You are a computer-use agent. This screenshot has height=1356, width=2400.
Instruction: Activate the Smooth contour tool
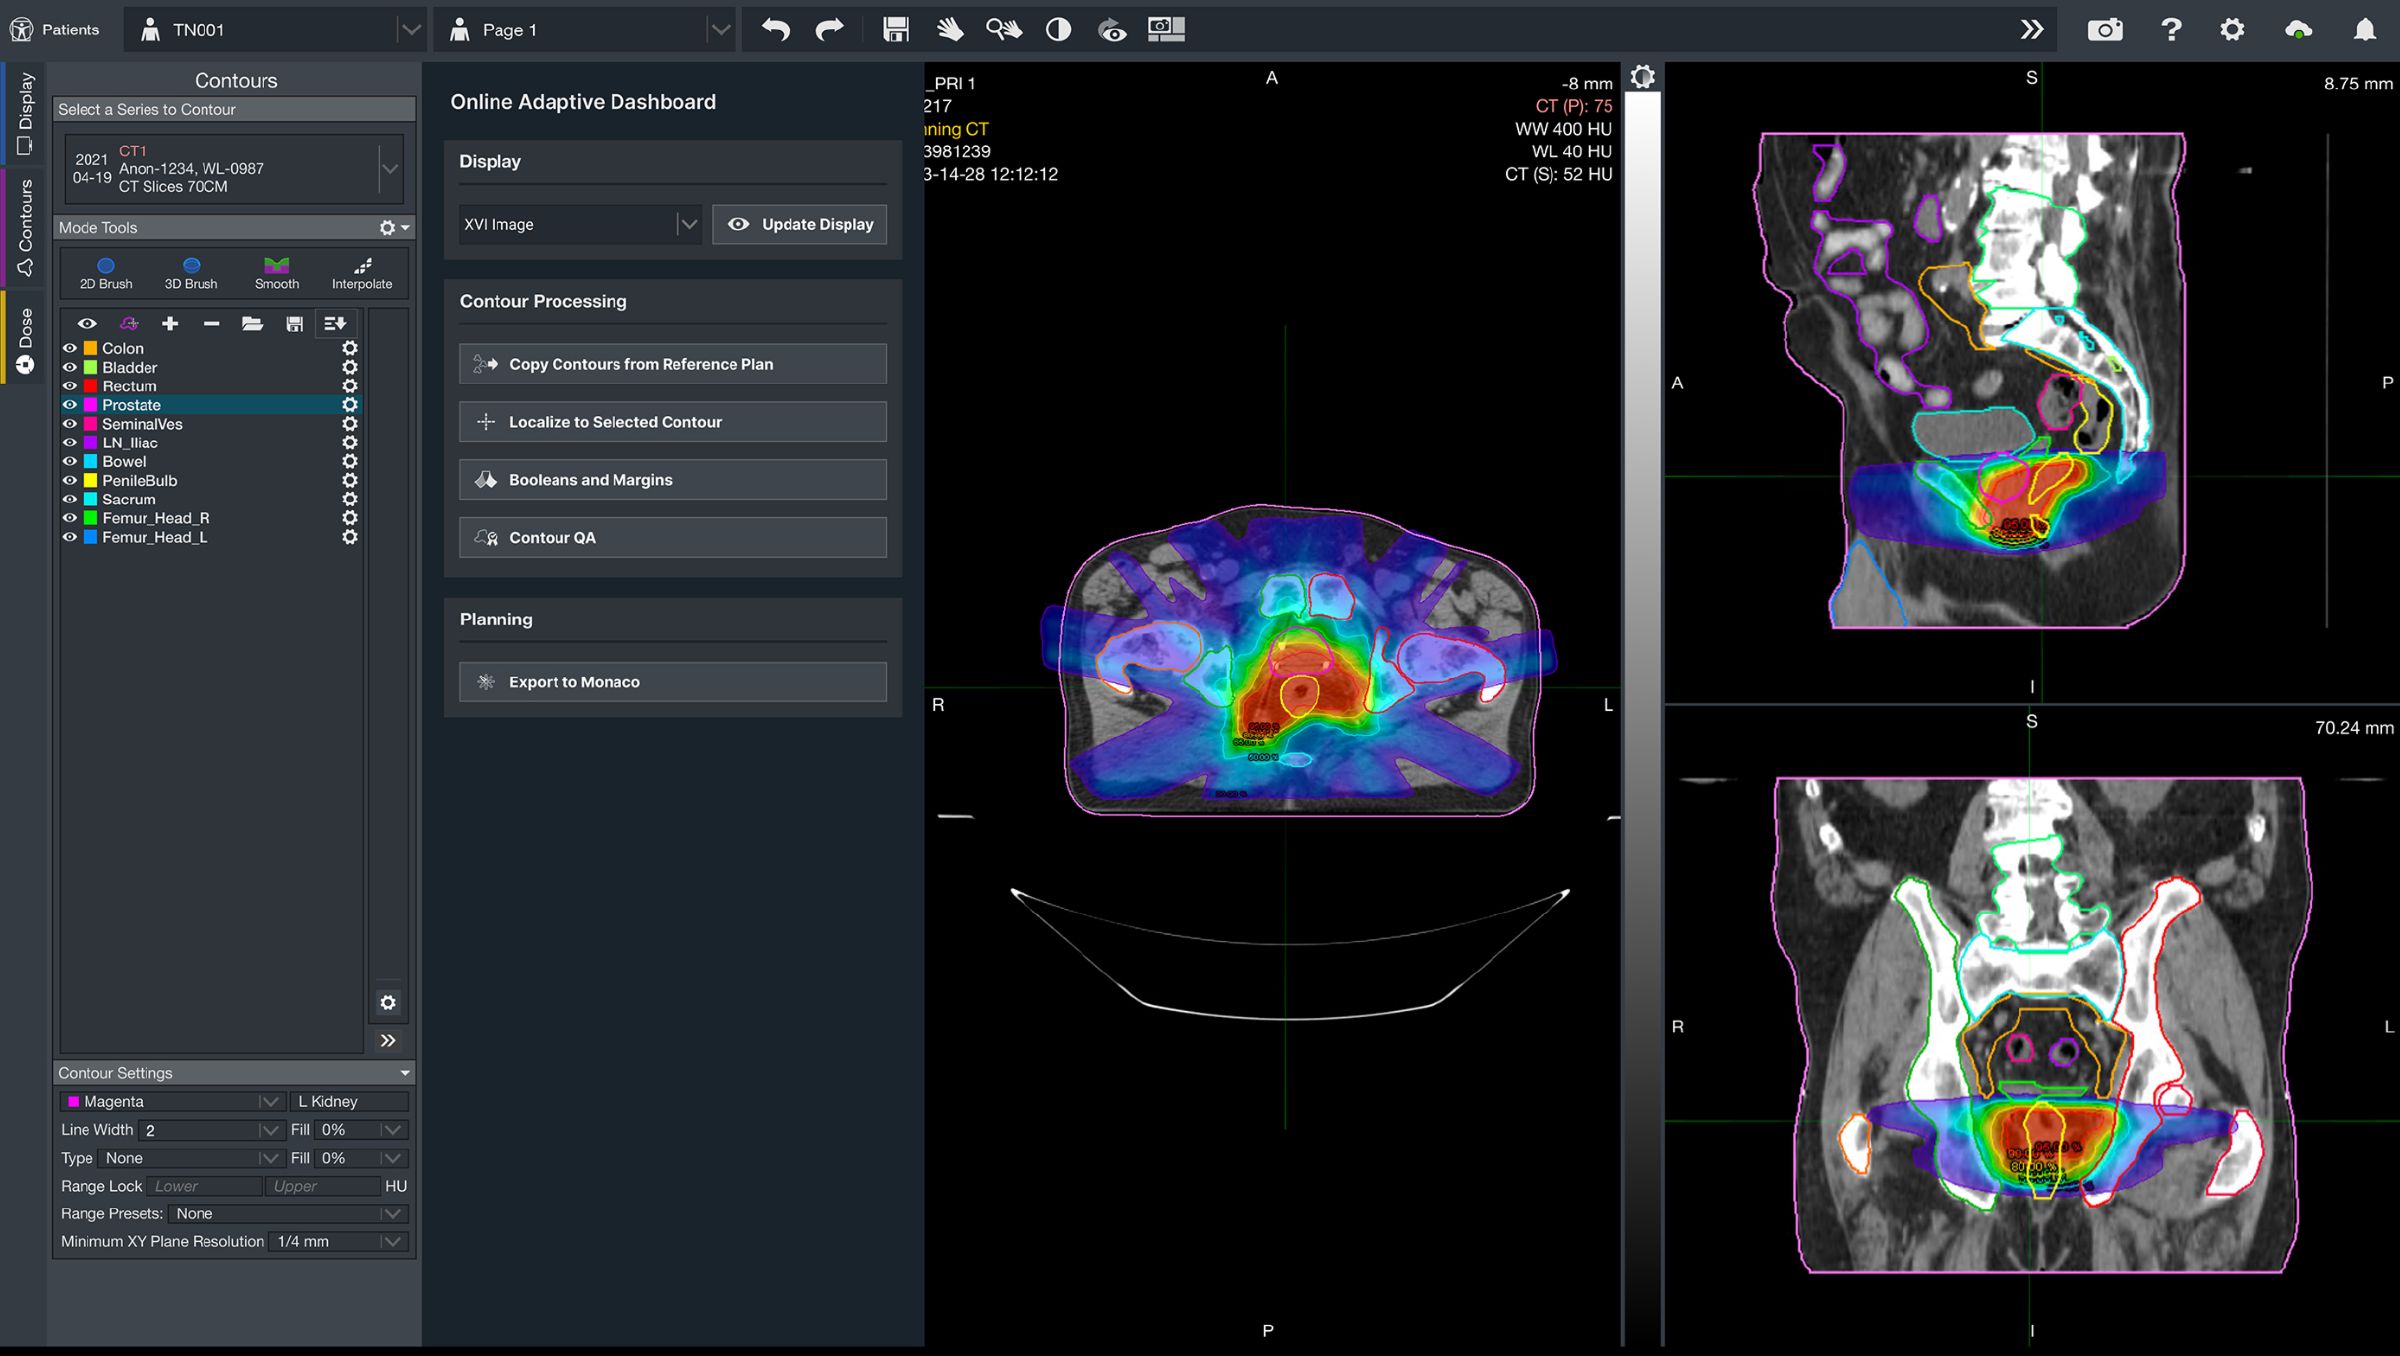point(275,272)
